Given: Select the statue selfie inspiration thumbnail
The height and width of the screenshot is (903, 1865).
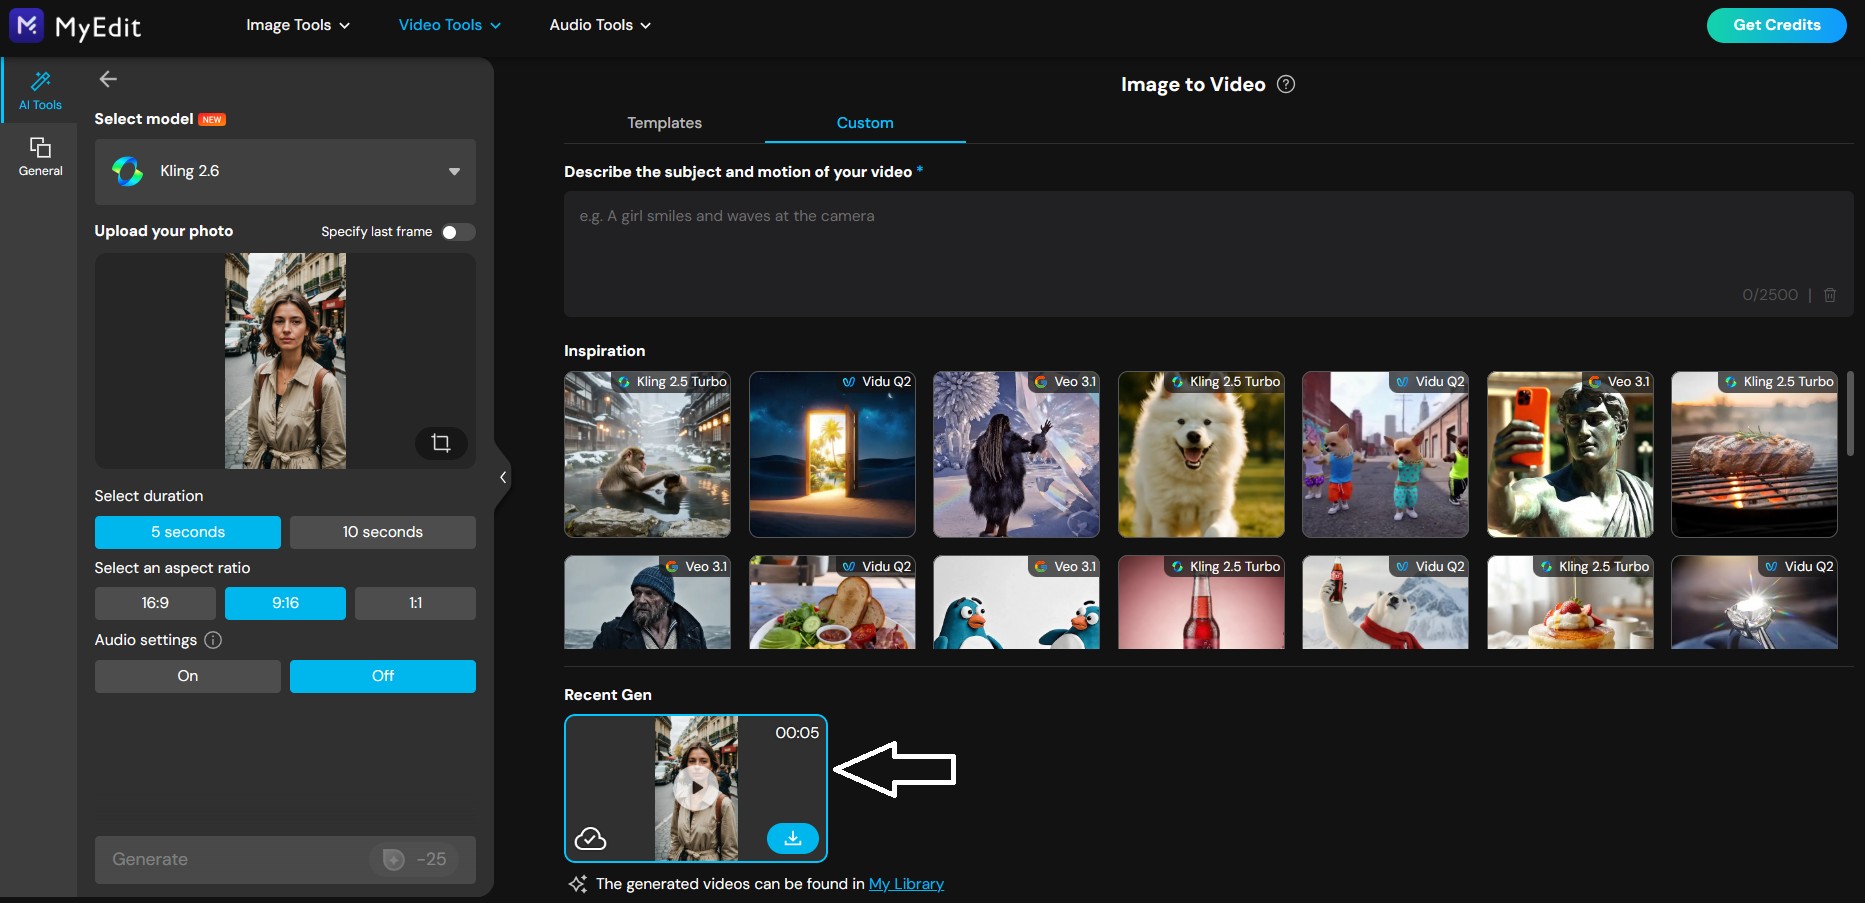Looking at the screenshot, I should [1570, 455].
